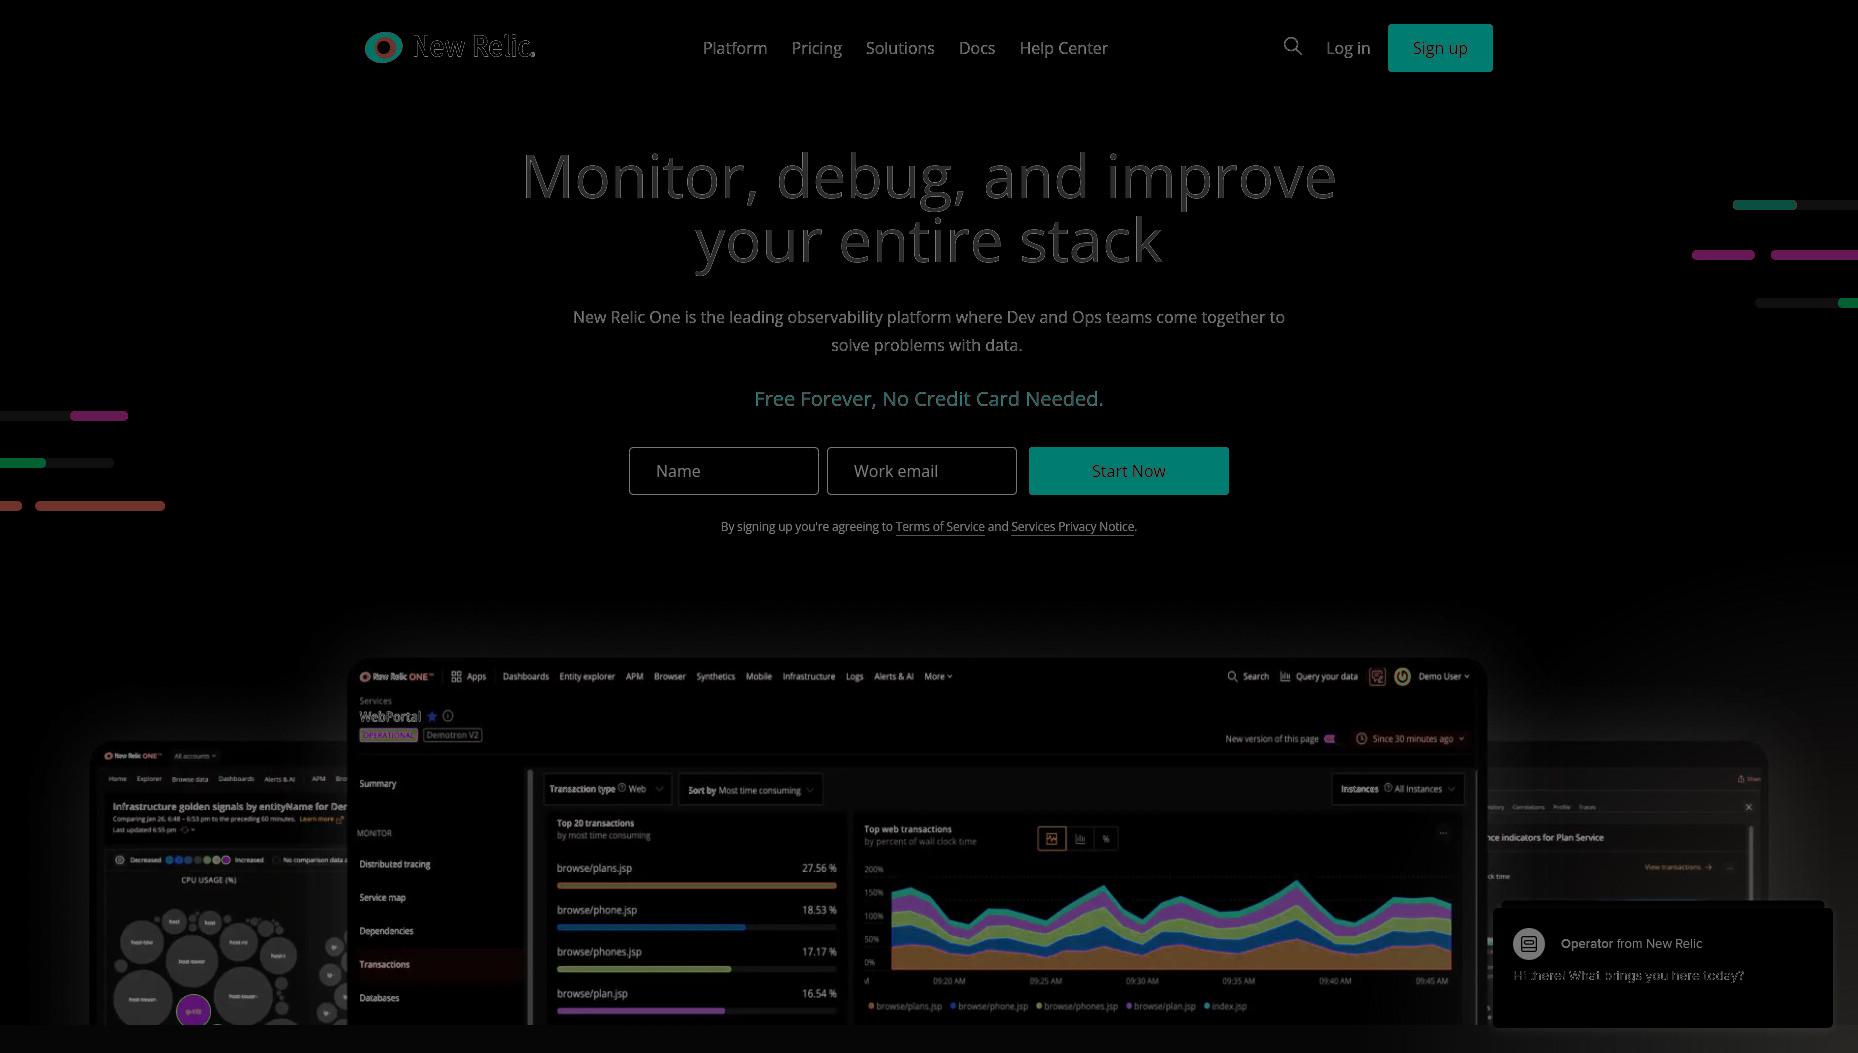Open Help Center in the top navigation
The width and height of the screenshot is (1858, 1053).
coord(1063,48)
